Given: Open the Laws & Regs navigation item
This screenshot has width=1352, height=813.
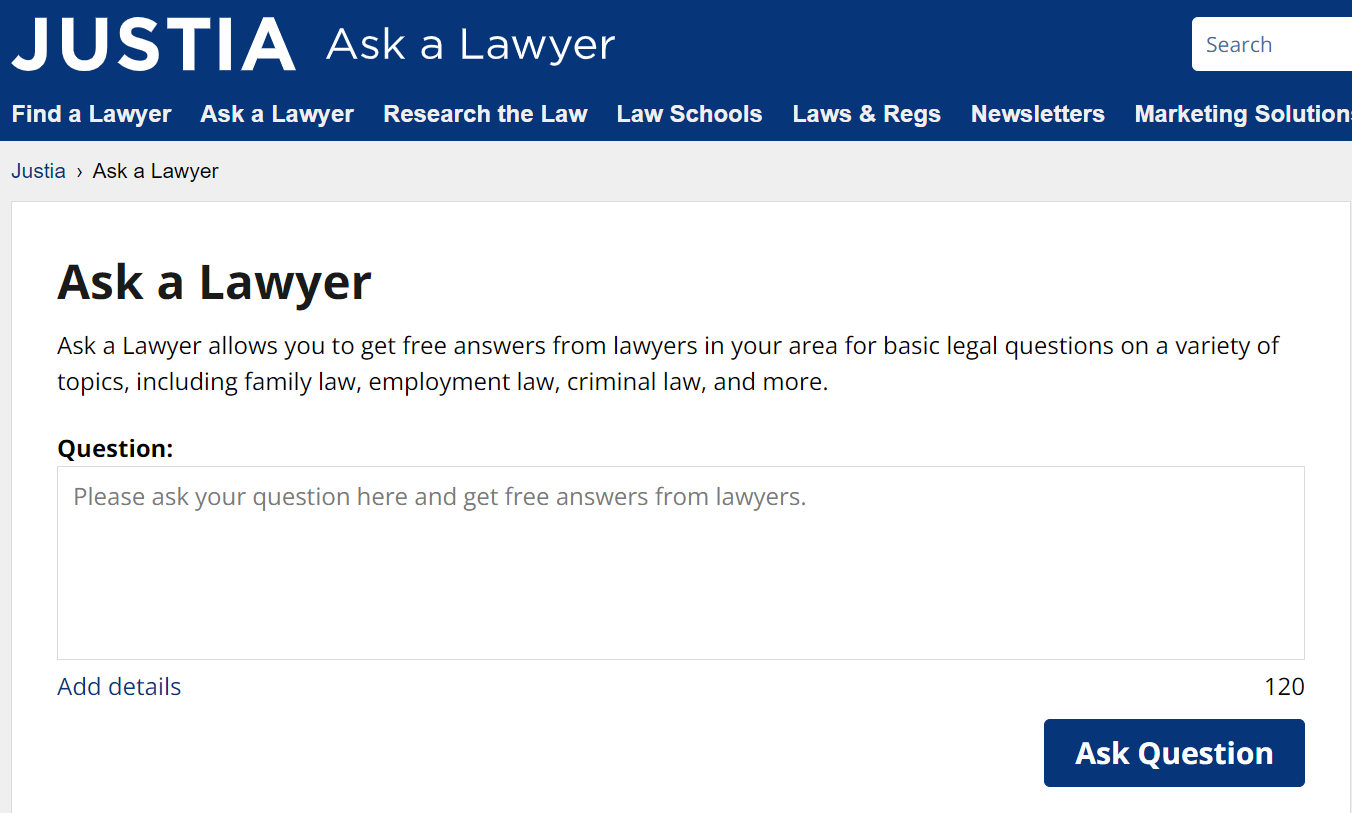Looking at the screenshot, I should click(866, 114).
